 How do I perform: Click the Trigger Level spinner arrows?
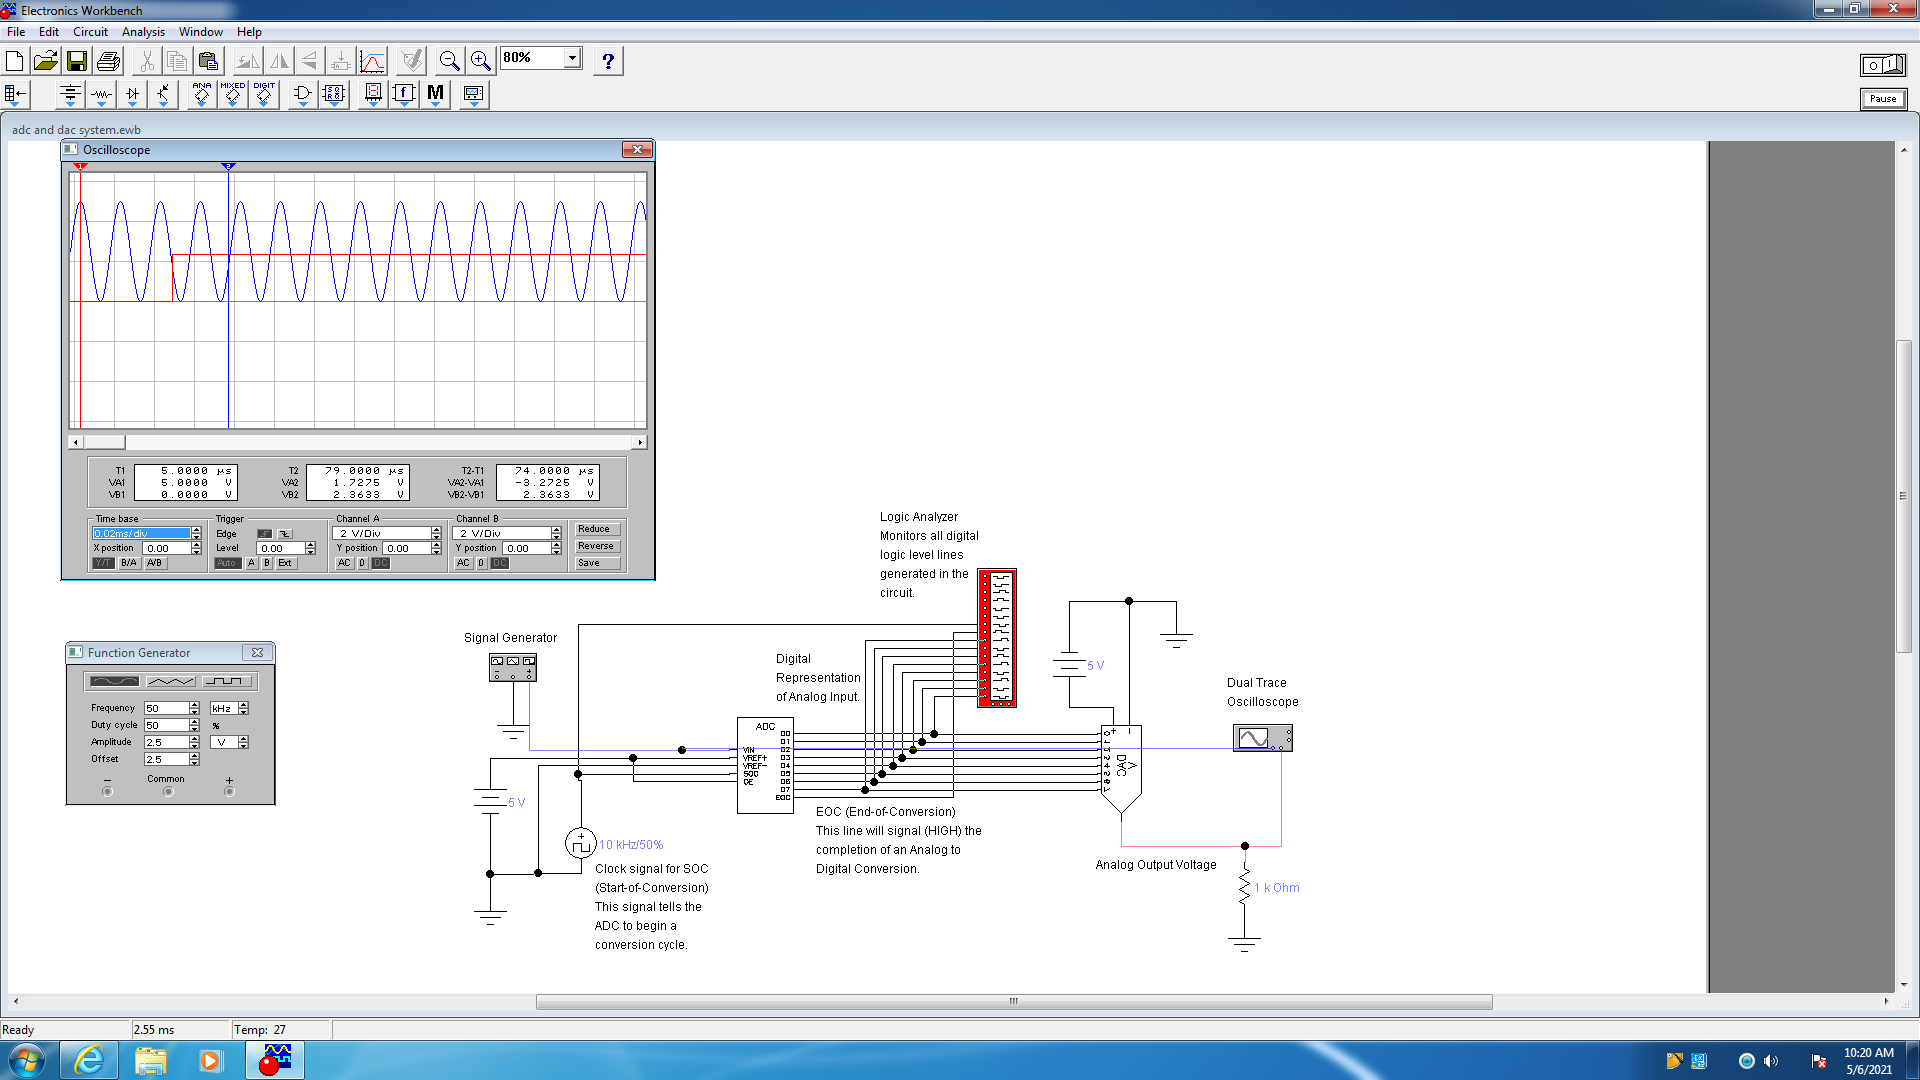tap(310, 548)
